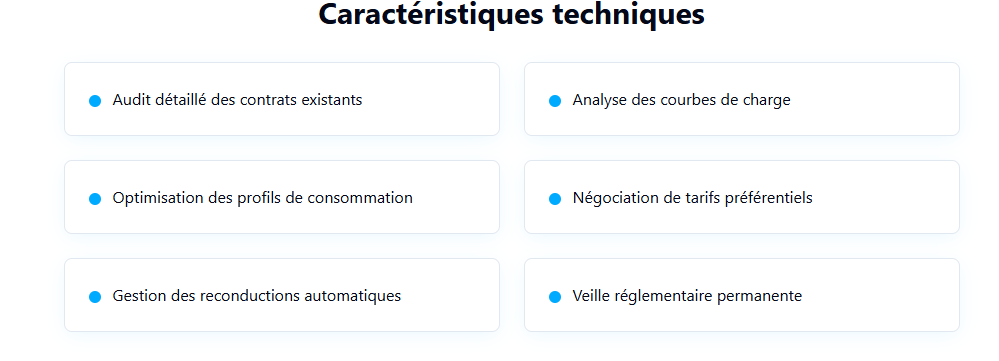Click the blue bullet next to Analyse des courbes
The height and width of the screenshot is (361, 999).
[x=555, y=101]
